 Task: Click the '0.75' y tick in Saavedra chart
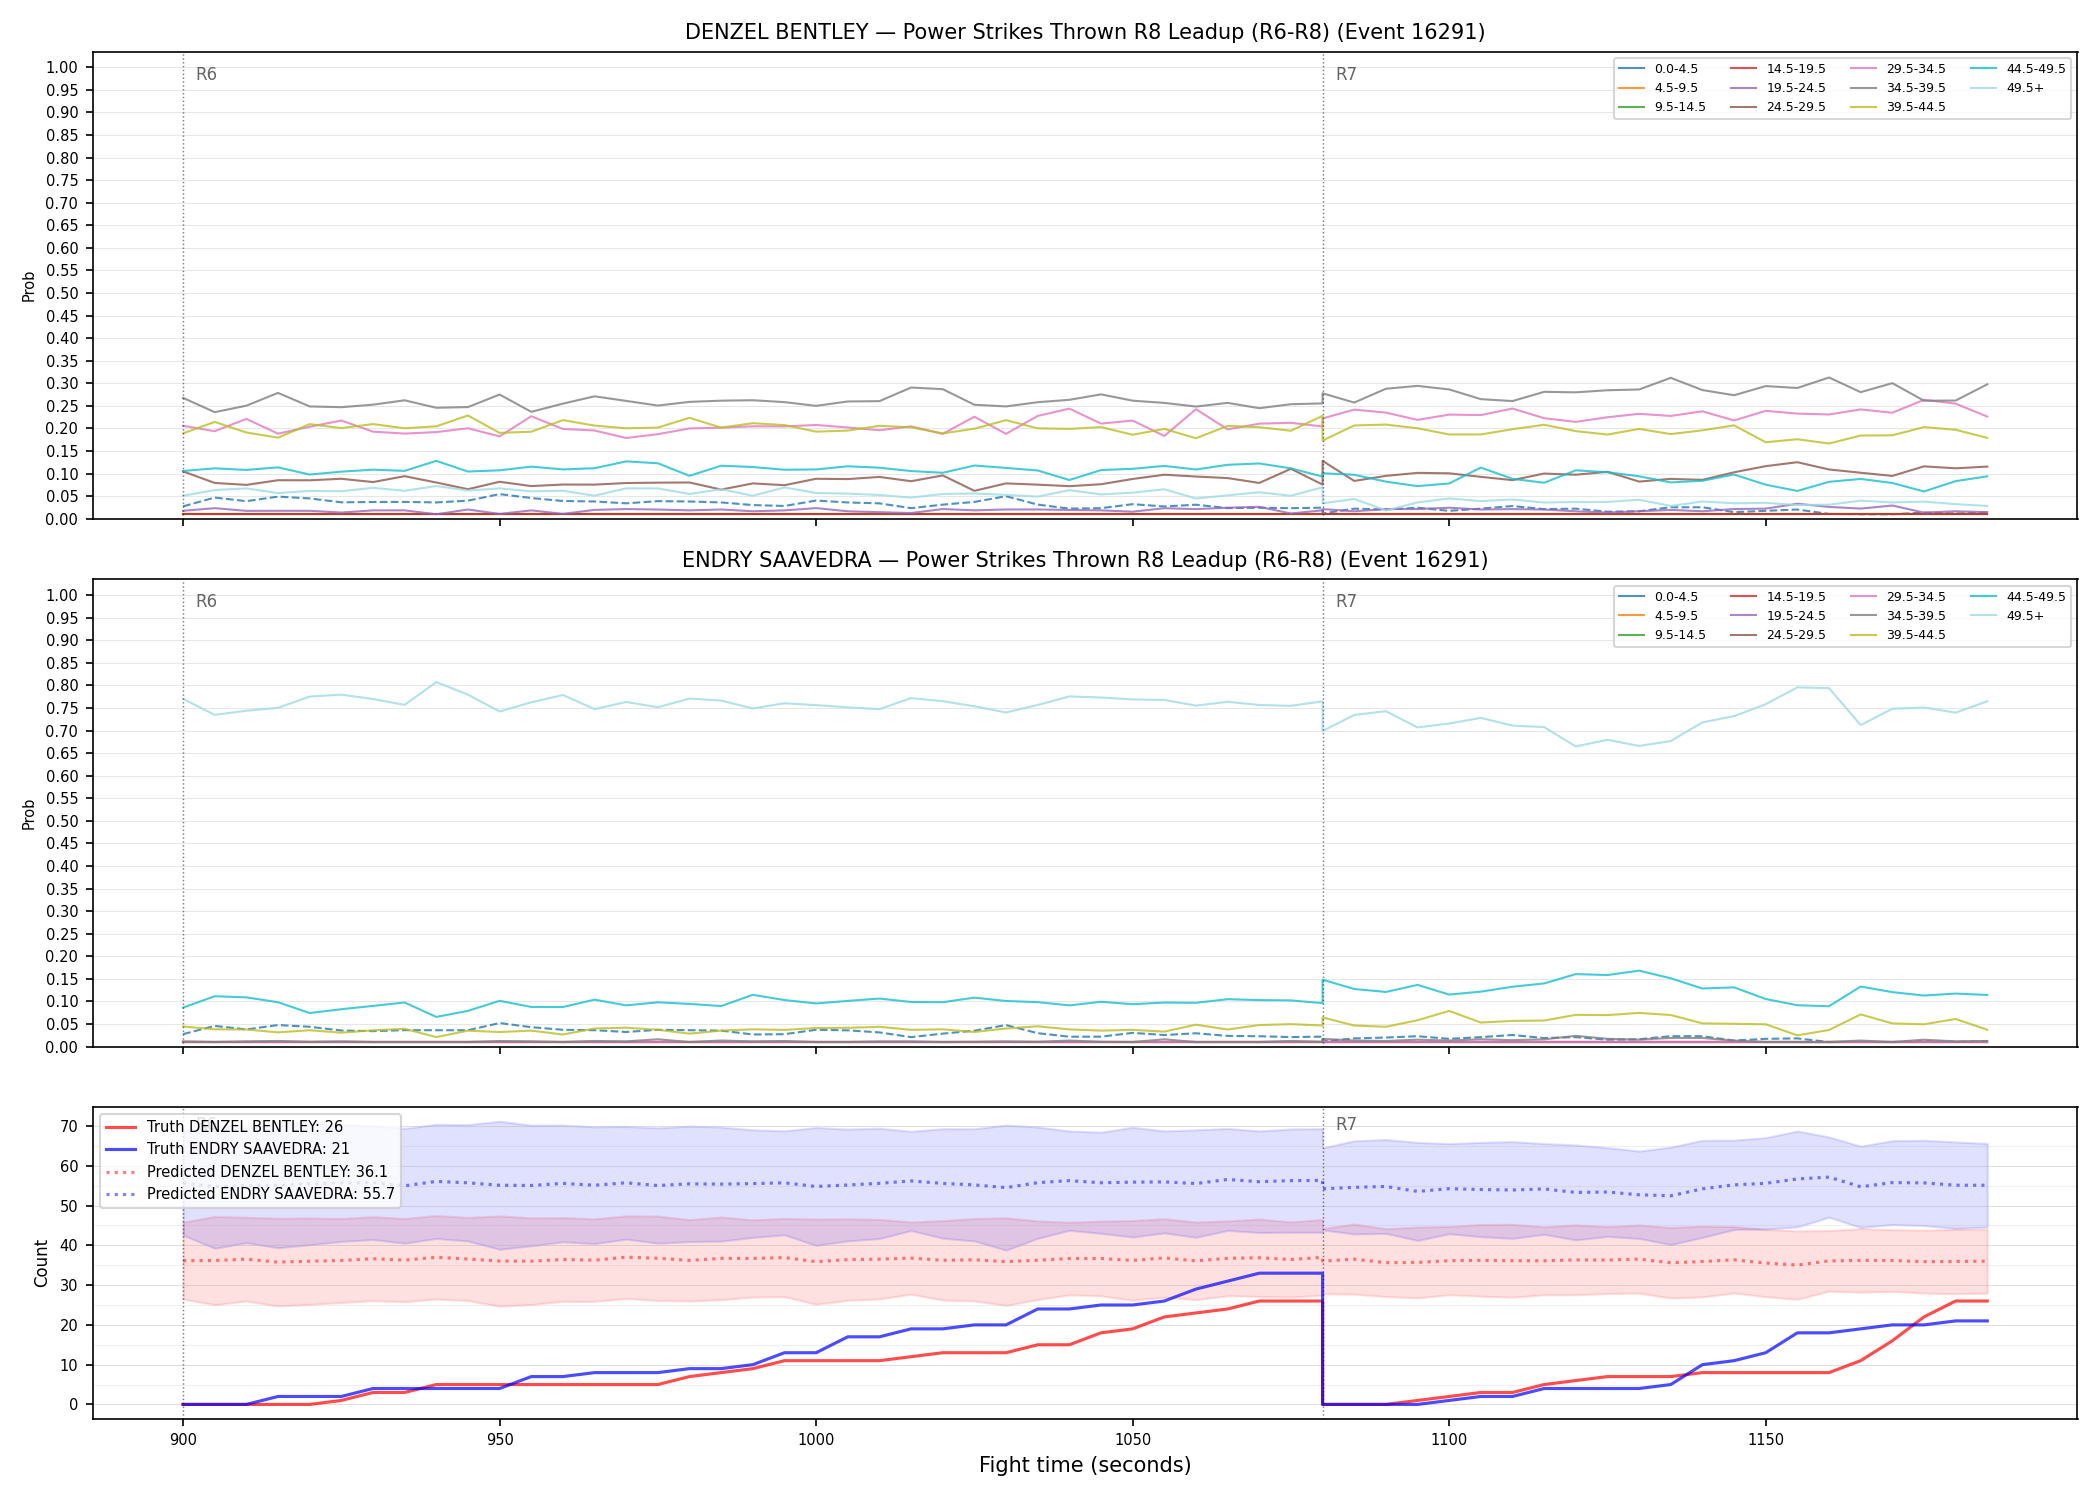[x=62, y=708]
